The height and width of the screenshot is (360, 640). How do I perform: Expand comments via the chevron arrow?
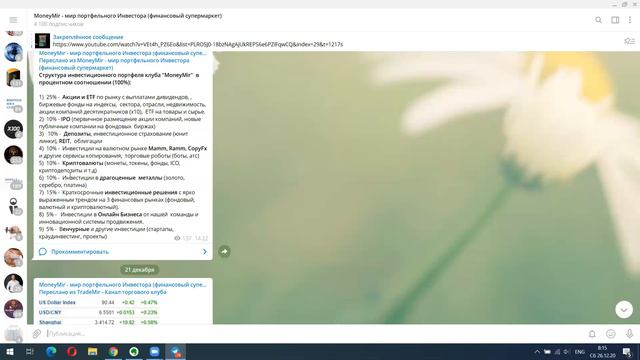pyautogui.click(x=205, y=251)
